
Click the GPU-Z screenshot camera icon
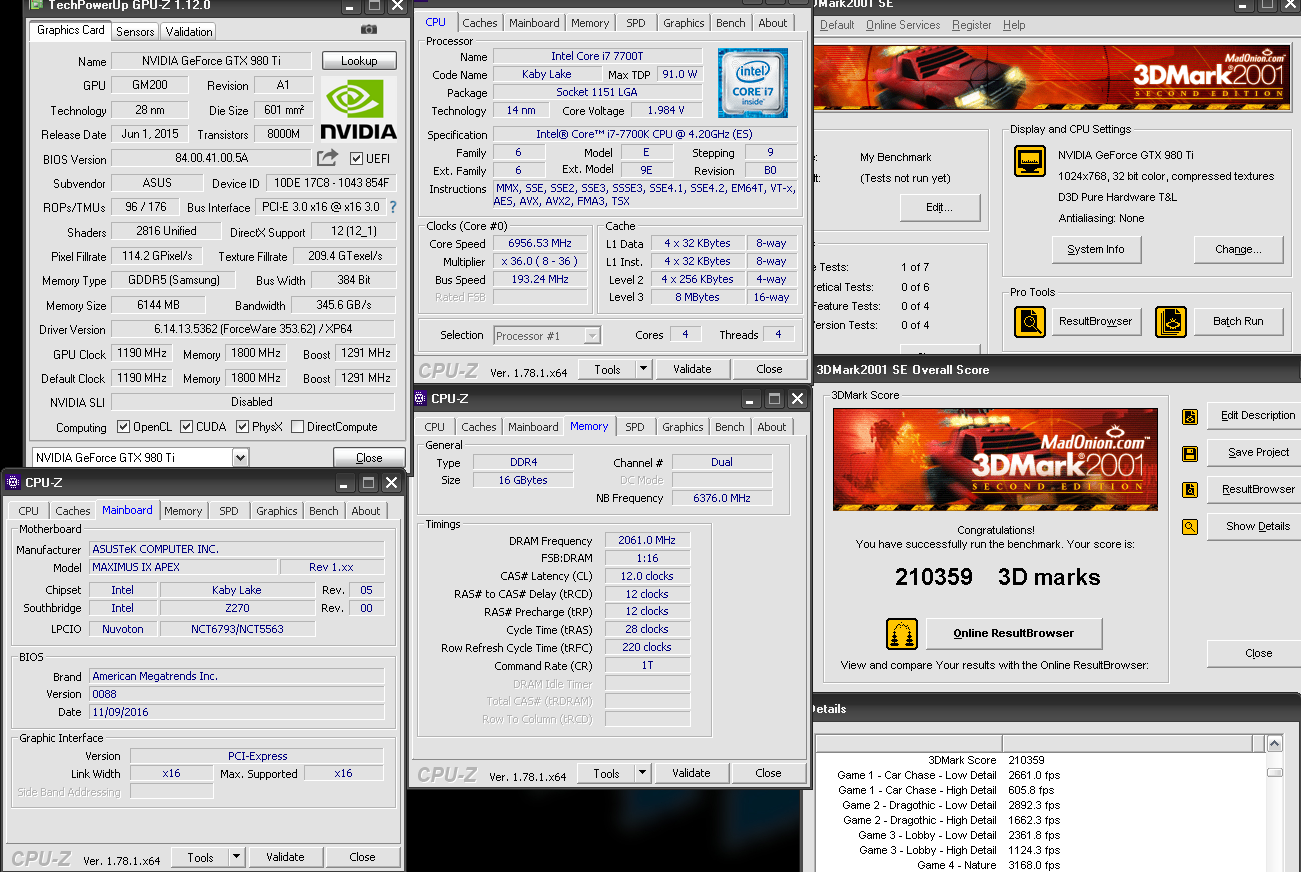[x=369, y=30]
